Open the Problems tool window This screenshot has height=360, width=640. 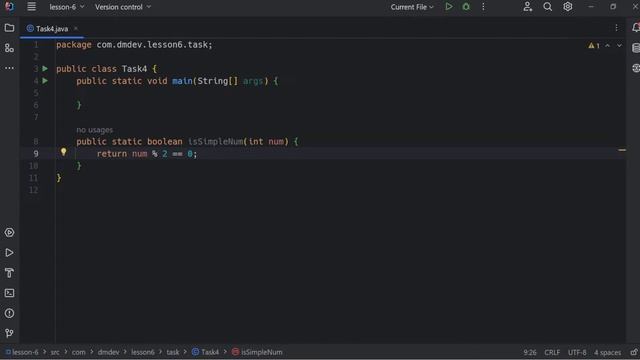[x=9, y=313]
